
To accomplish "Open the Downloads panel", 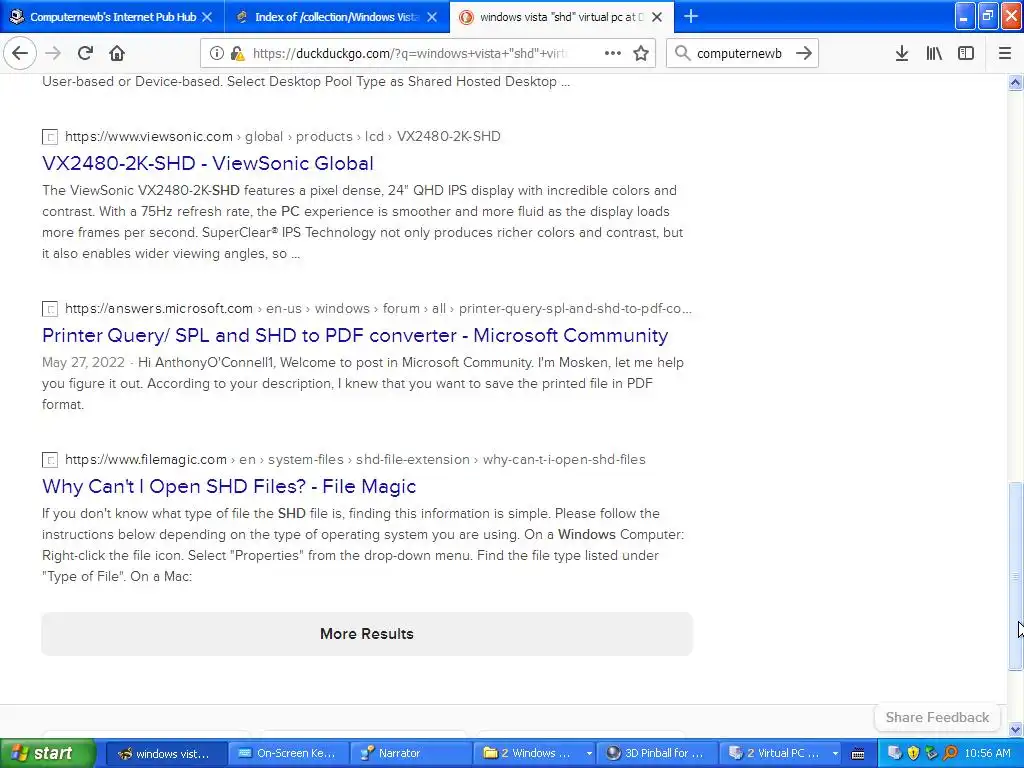I will coord(902,54).
